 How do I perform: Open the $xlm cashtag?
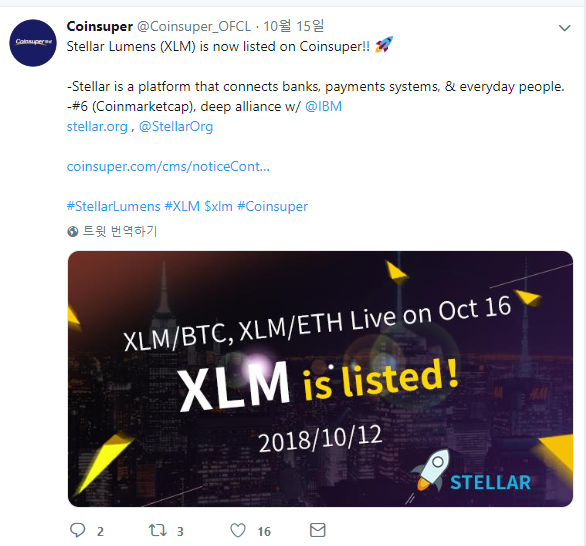click(219, 206)
